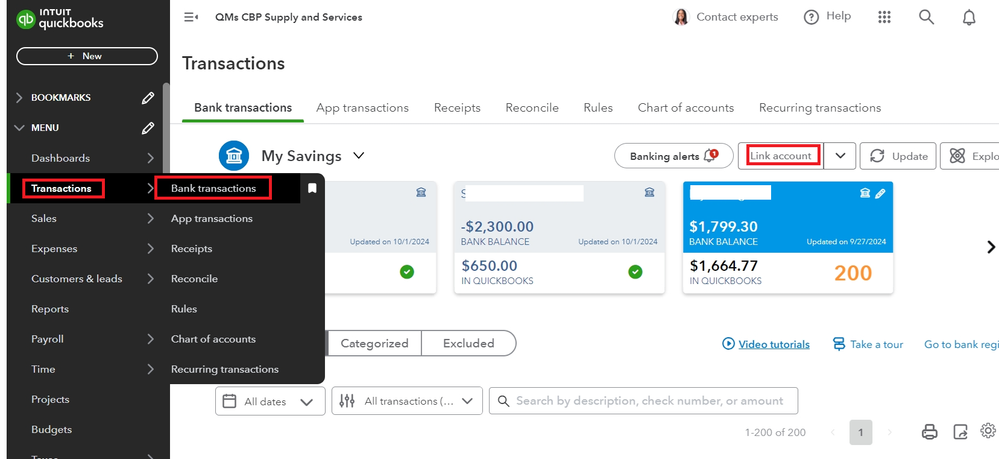Click the print icon

929,432
